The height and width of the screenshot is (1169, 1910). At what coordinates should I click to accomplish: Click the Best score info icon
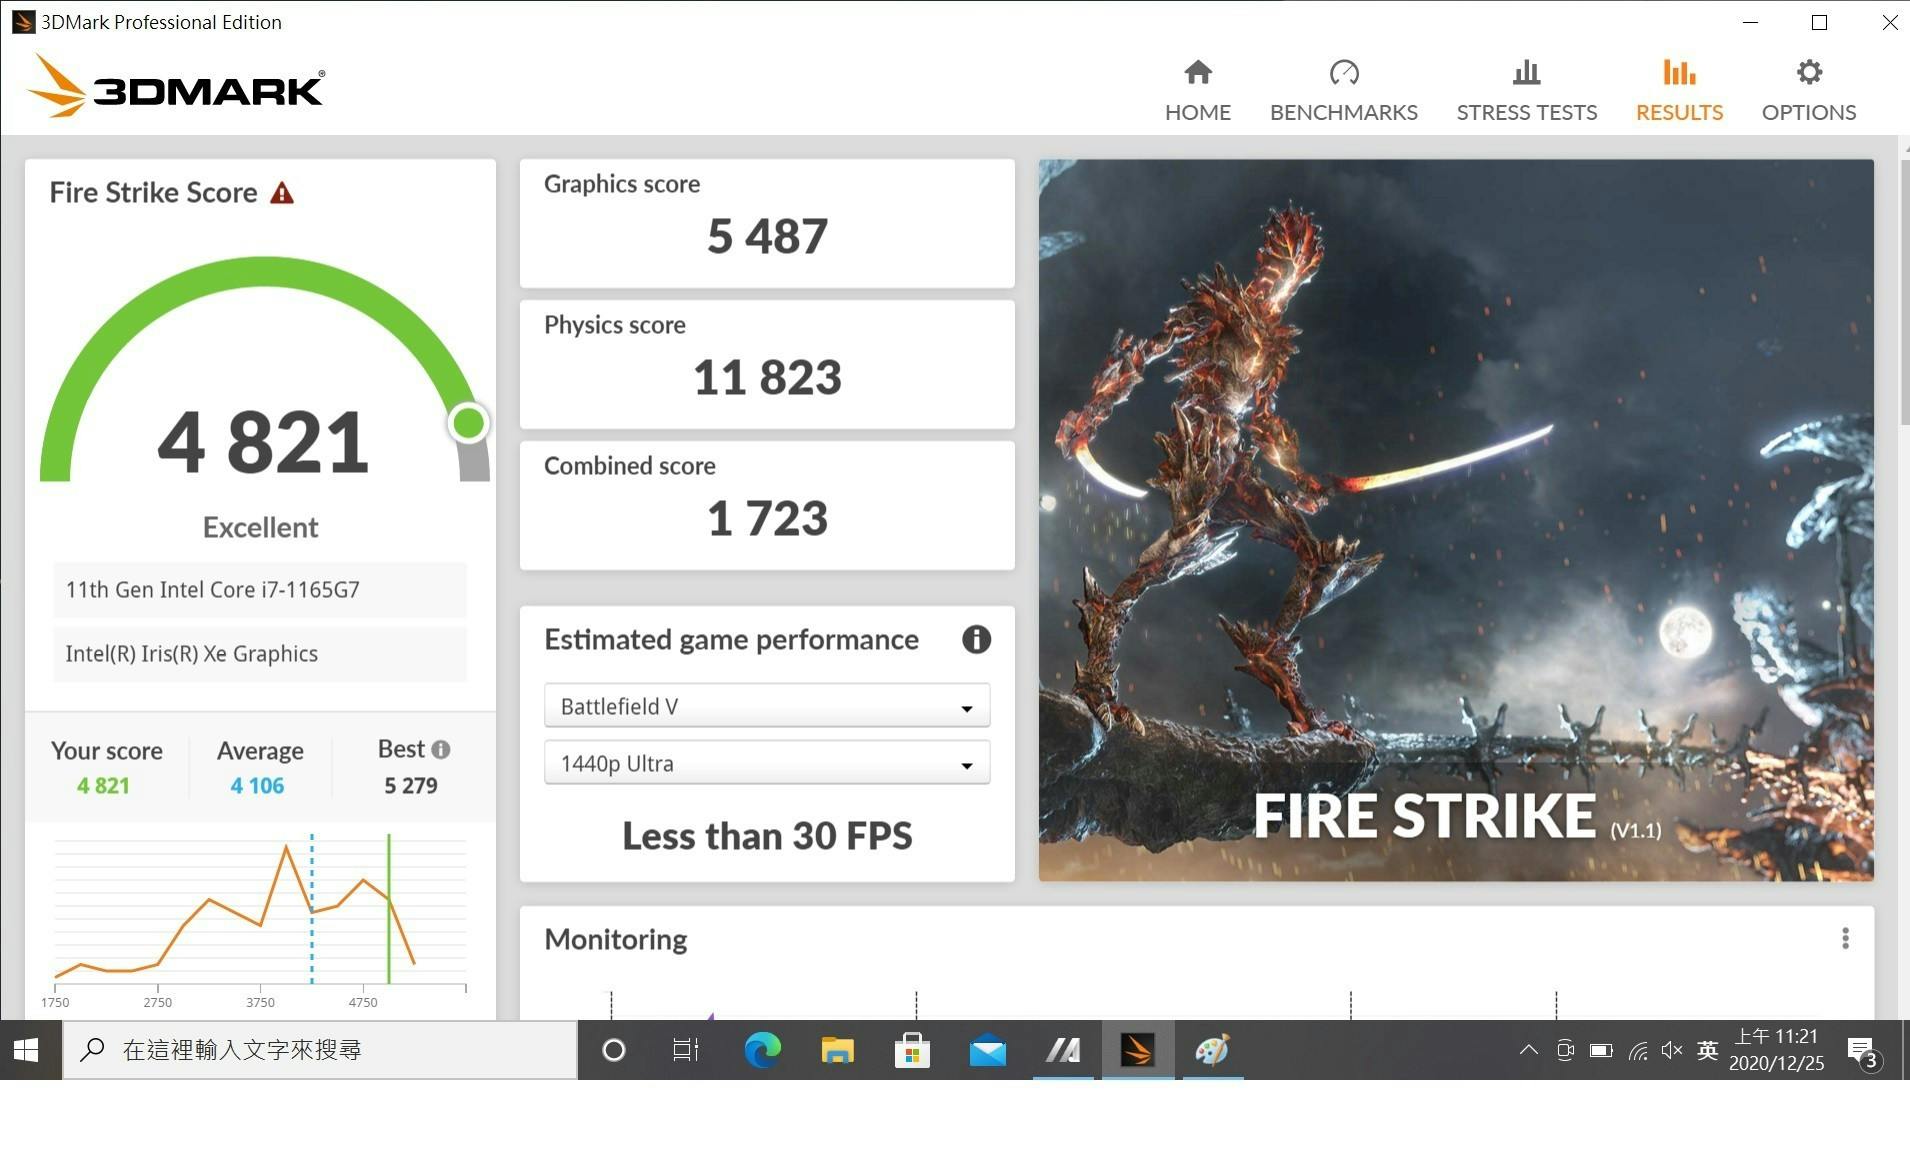click(x=441, y=749)
